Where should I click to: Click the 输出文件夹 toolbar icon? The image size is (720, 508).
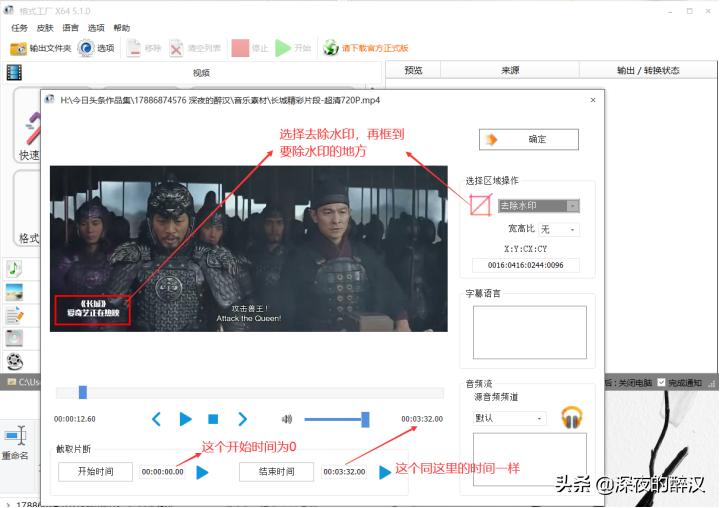[18, 48]
